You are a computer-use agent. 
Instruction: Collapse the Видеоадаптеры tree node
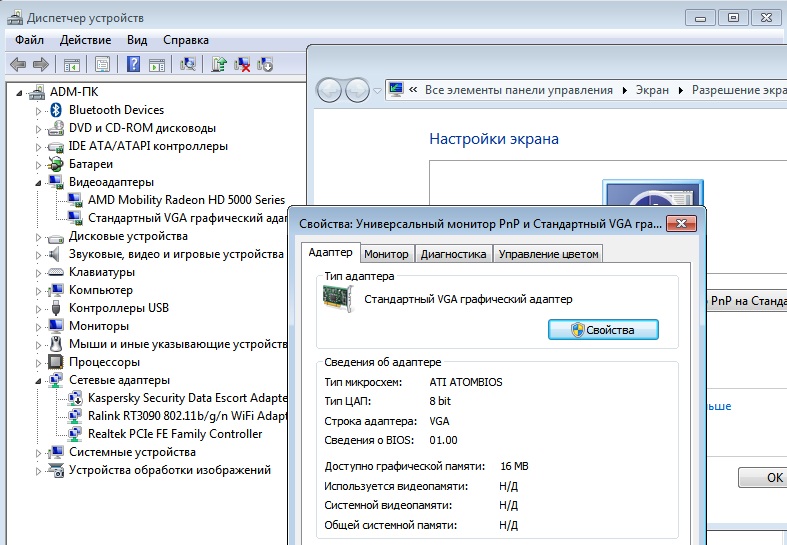point(40,182)
